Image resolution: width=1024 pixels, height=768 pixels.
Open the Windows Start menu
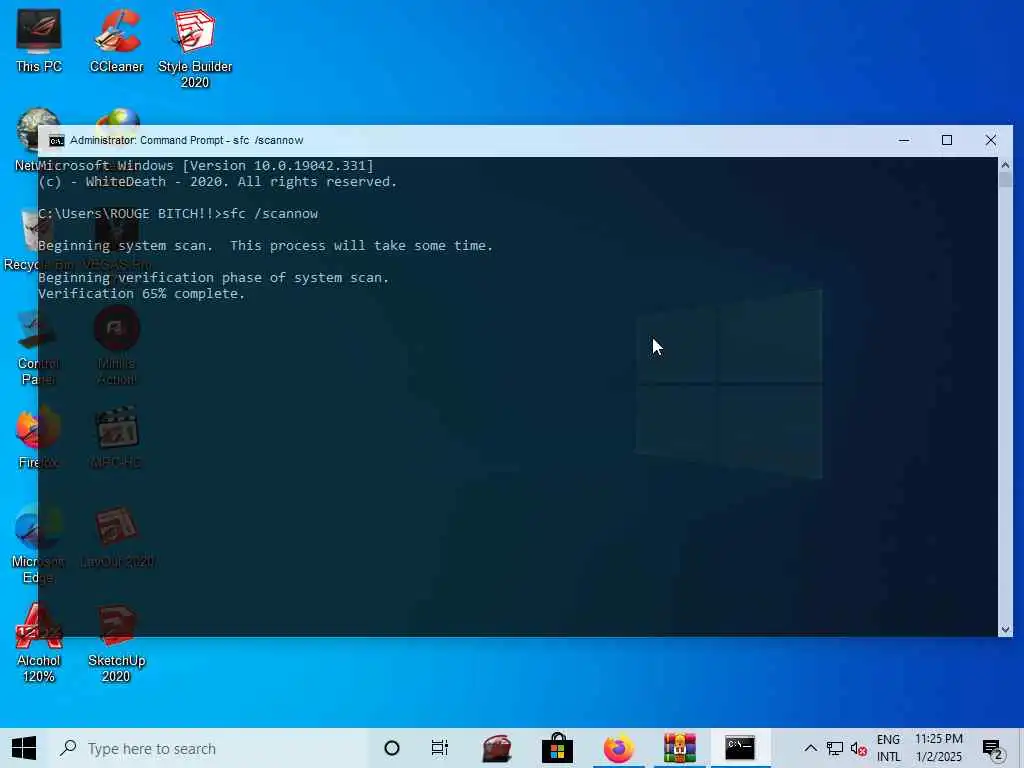pyautogui.click(x=24, y=748)
